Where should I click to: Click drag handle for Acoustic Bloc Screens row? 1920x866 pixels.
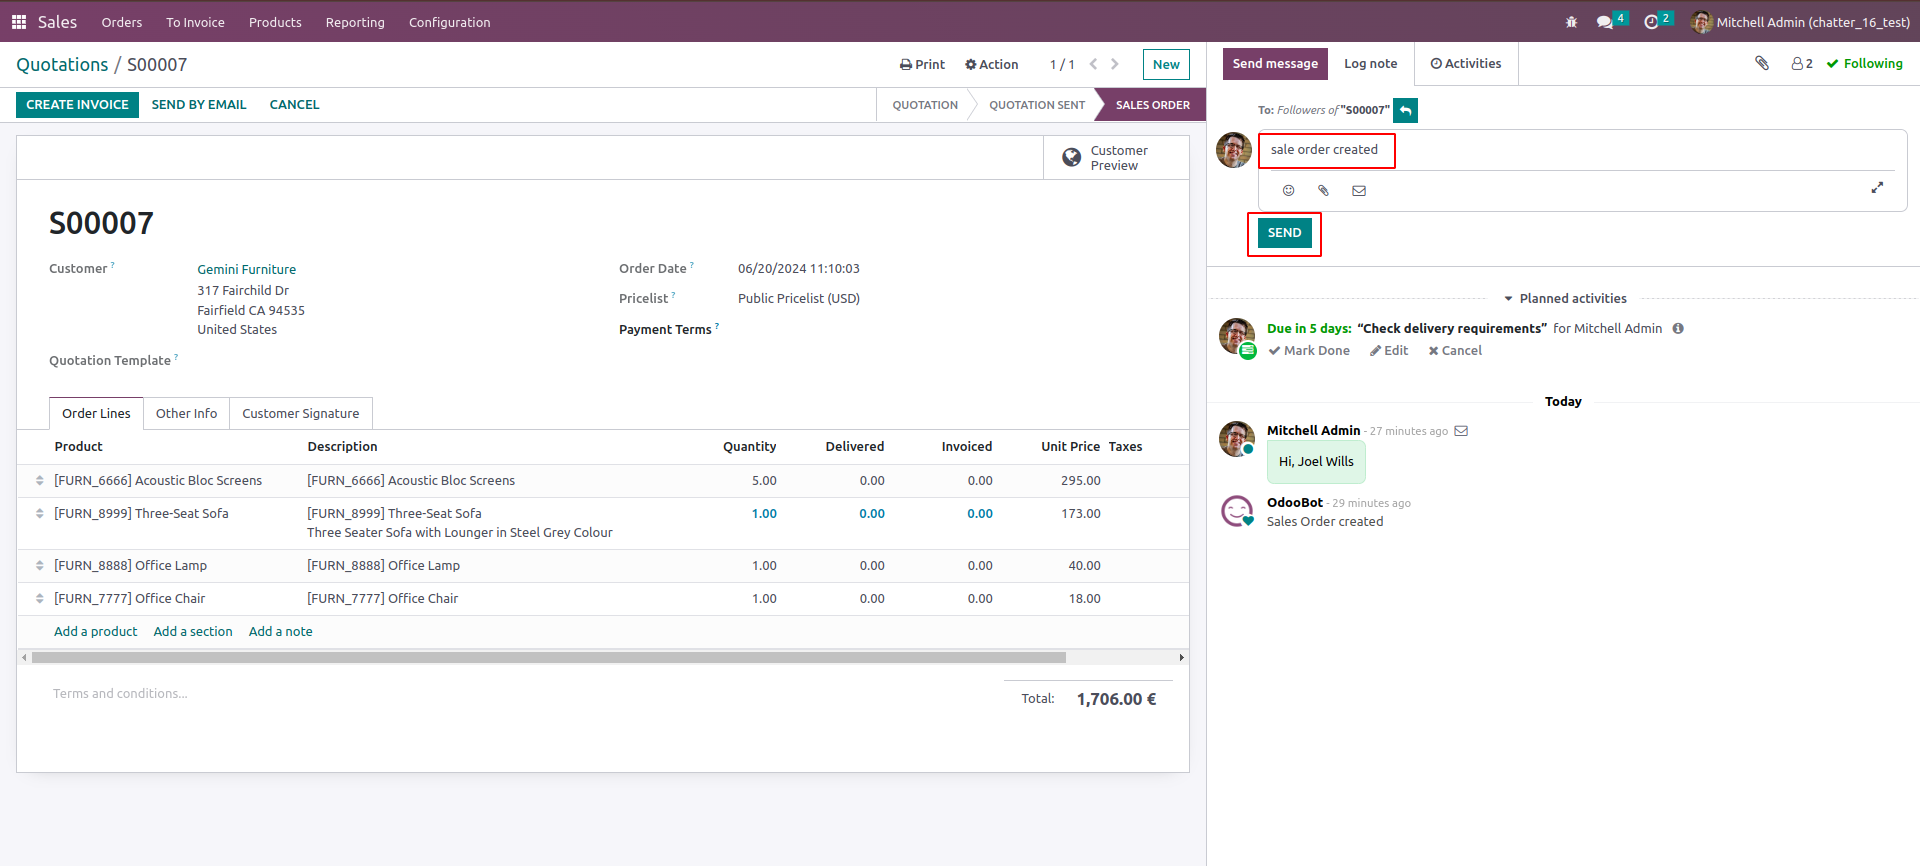pyautogui.click(x=40, y=481)
